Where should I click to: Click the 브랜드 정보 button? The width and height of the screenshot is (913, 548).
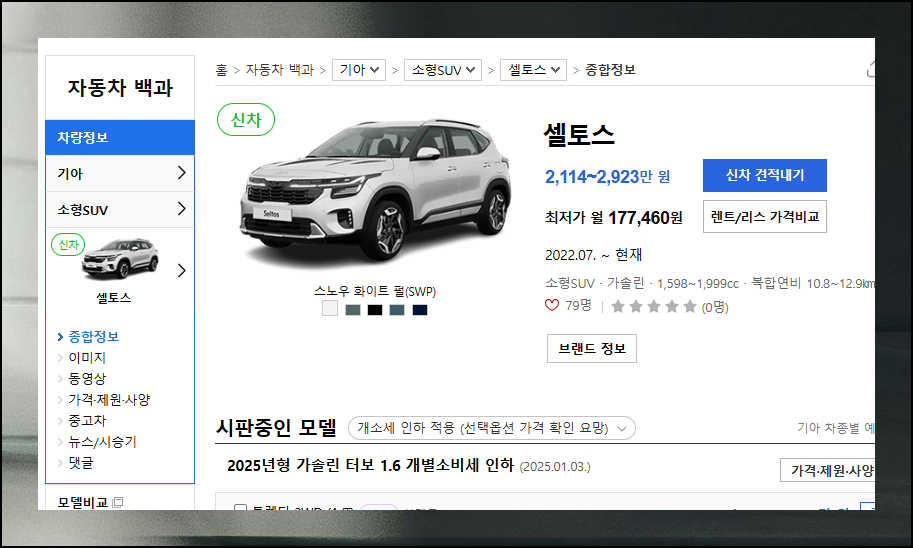click(592, 348)
